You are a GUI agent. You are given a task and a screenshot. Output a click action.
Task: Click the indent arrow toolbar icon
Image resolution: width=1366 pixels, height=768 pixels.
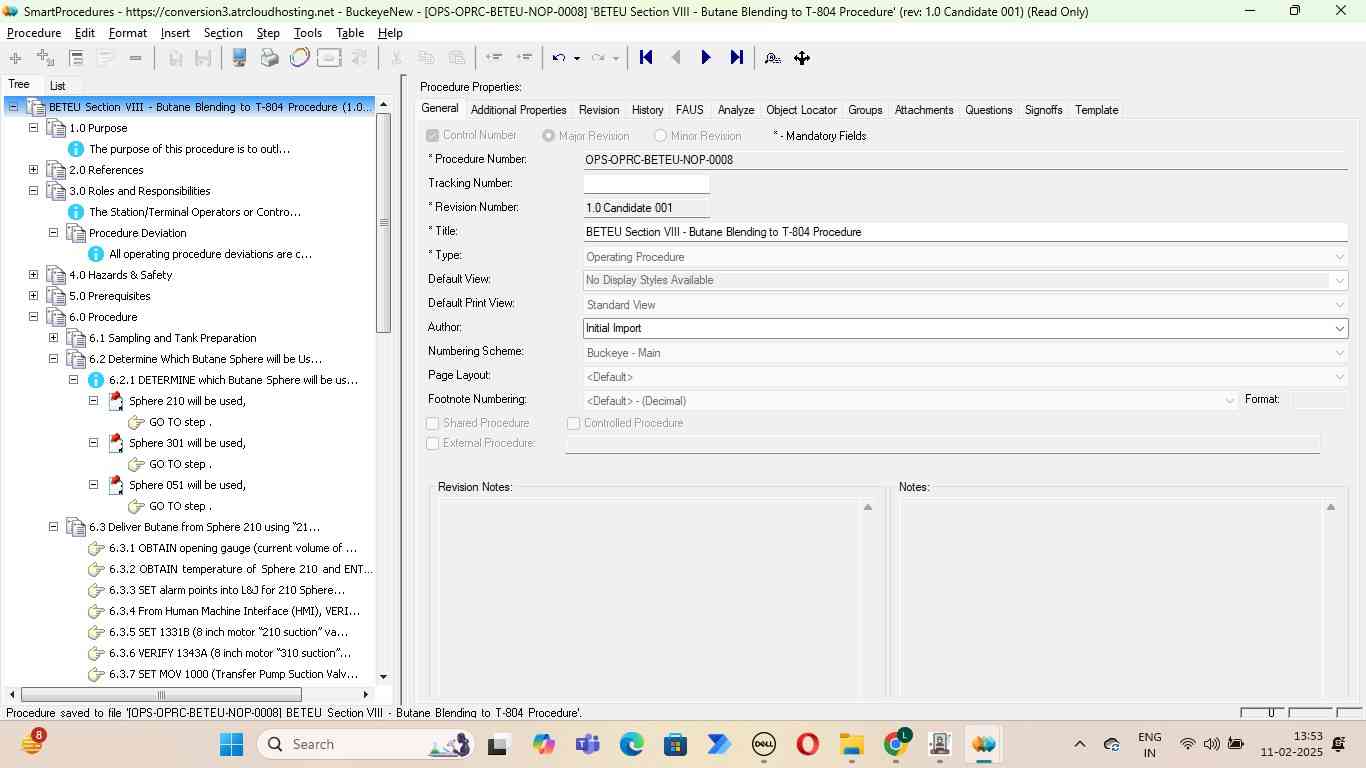[524, 58]
